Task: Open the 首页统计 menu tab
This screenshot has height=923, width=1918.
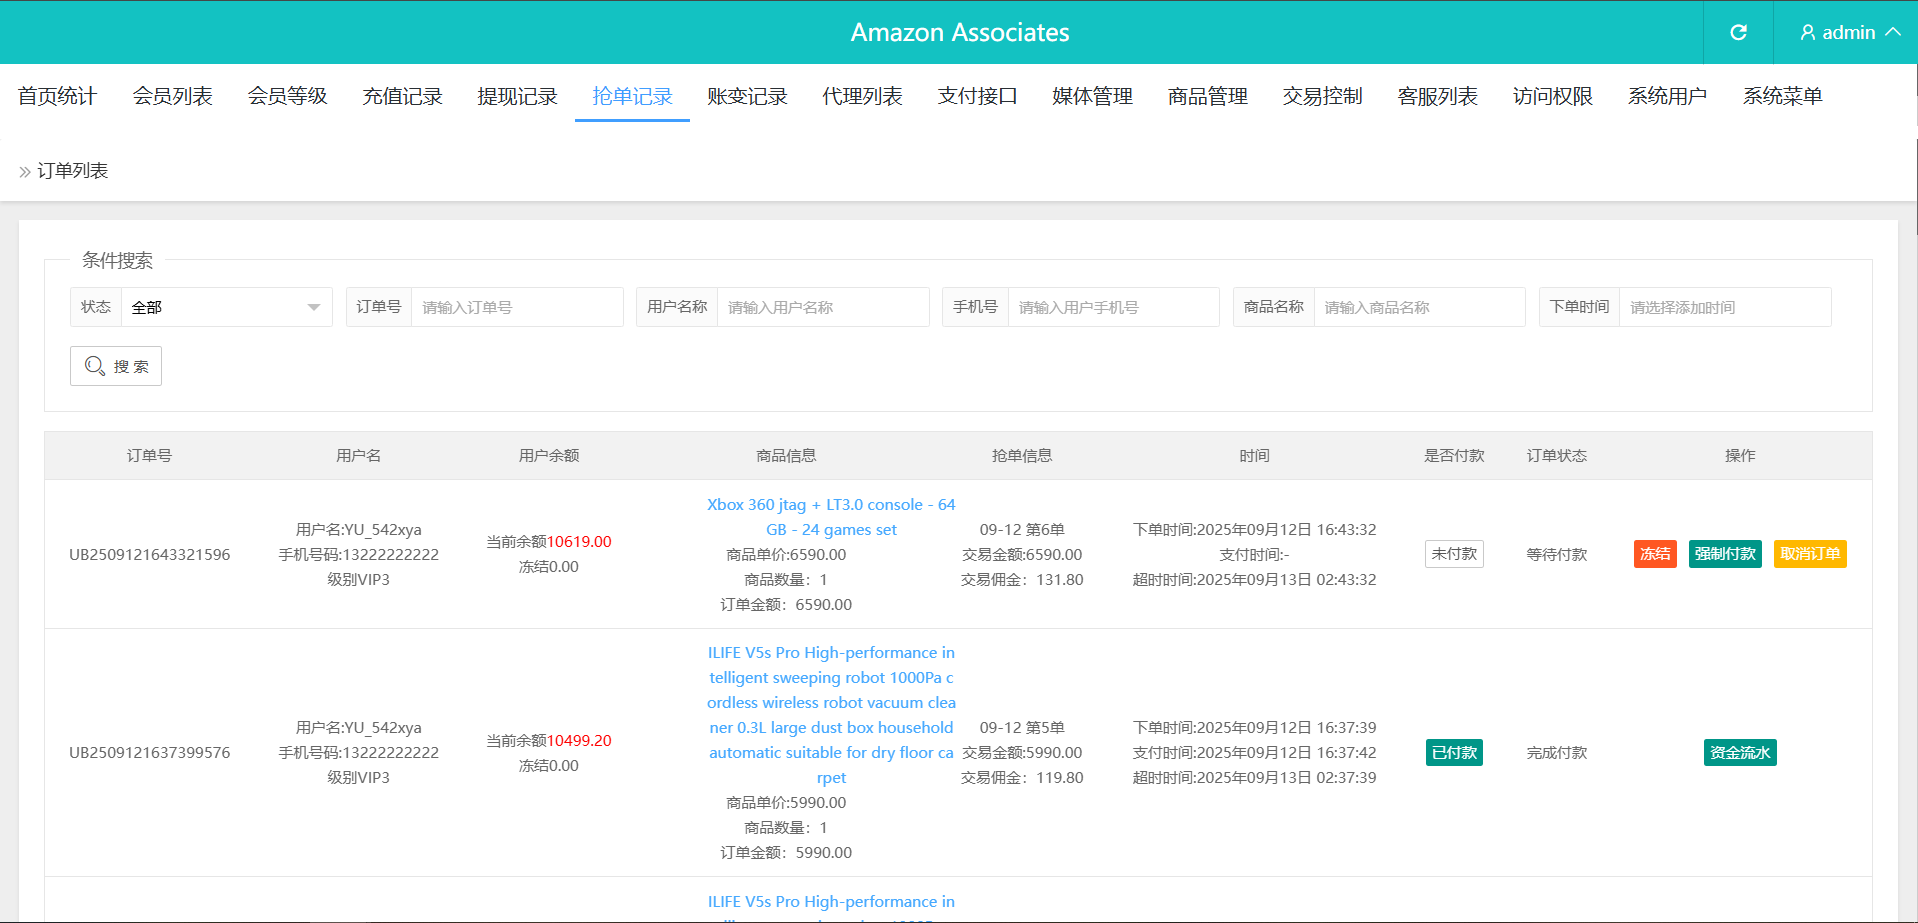Action: [x=57, y=96]
